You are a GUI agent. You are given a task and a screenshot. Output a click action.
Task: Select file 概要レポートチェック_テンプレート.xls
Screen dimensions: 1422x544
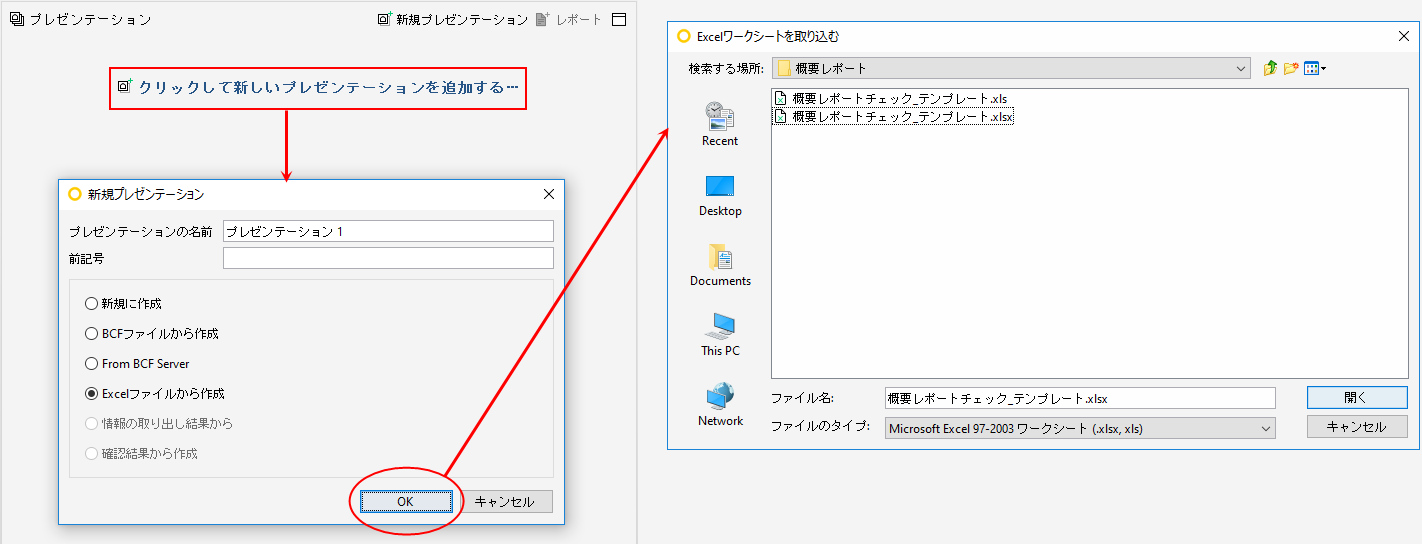point(891,99)
